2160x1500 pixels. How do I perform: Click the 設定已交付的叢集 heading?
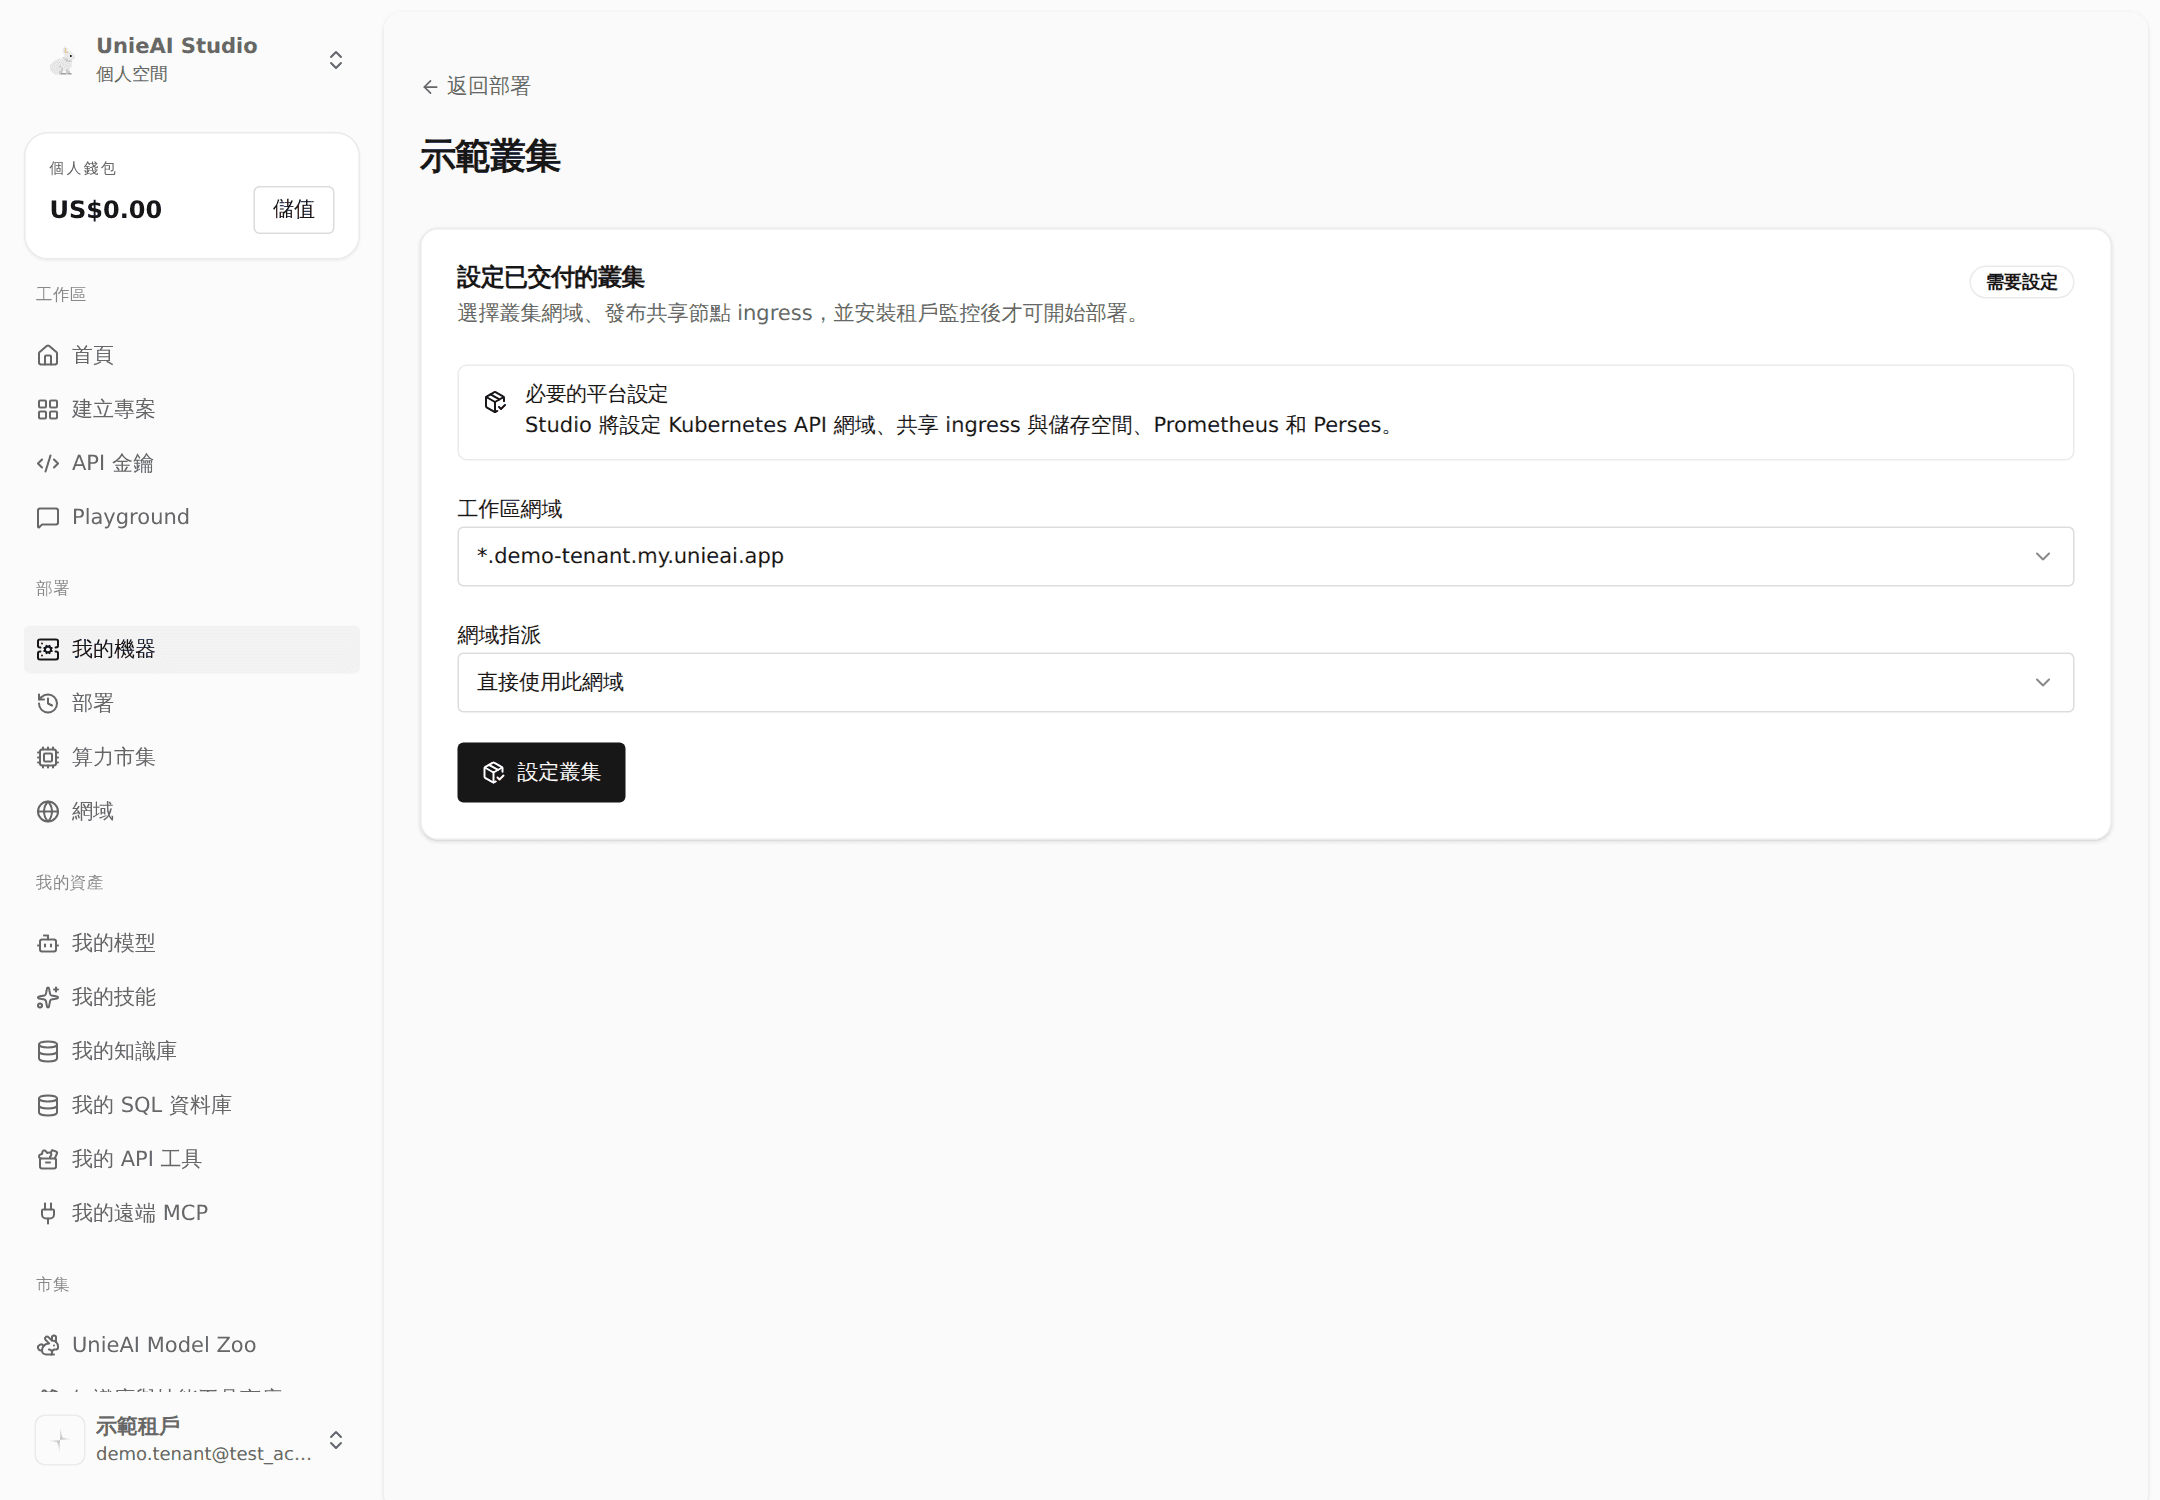pos(551,277)
